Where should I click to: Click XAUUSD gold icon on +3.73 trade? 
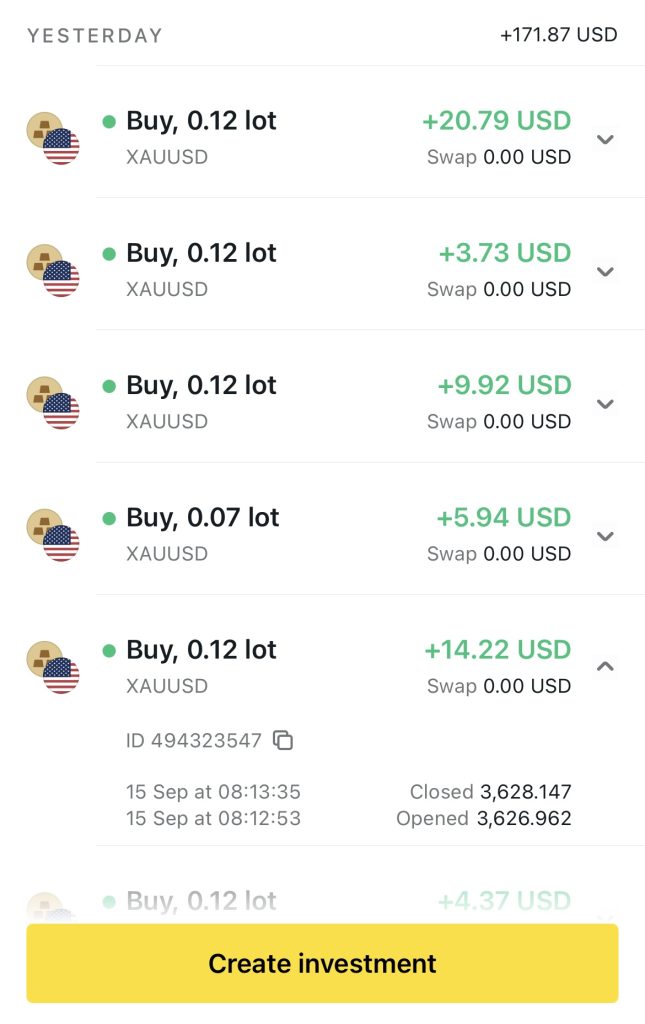[53, 271]
